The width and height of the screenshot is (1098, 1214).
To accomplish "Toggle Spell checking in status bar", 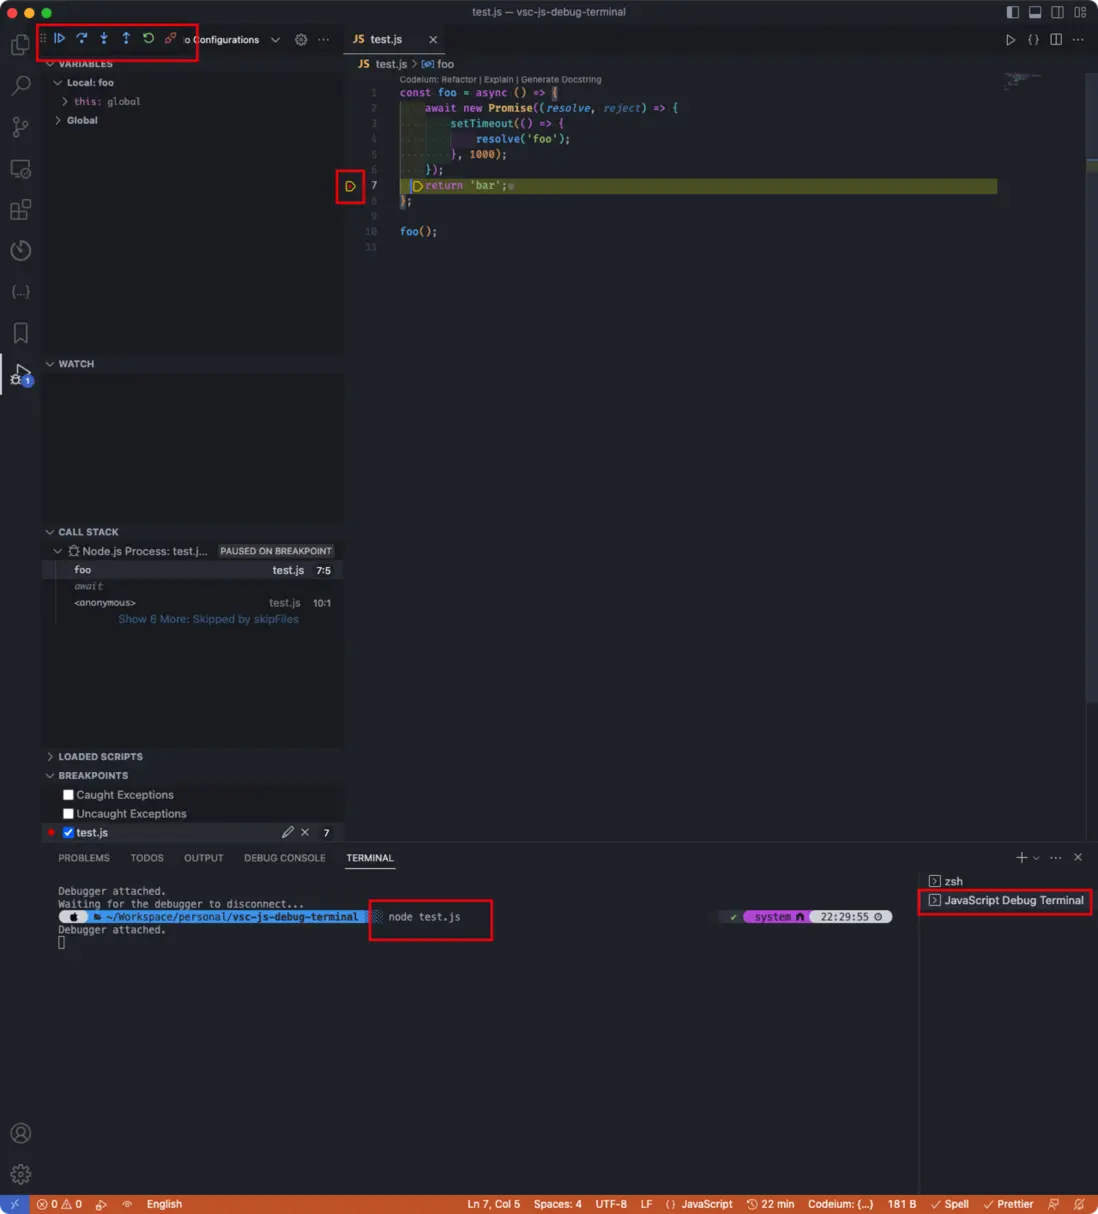I will (949, 1204).
